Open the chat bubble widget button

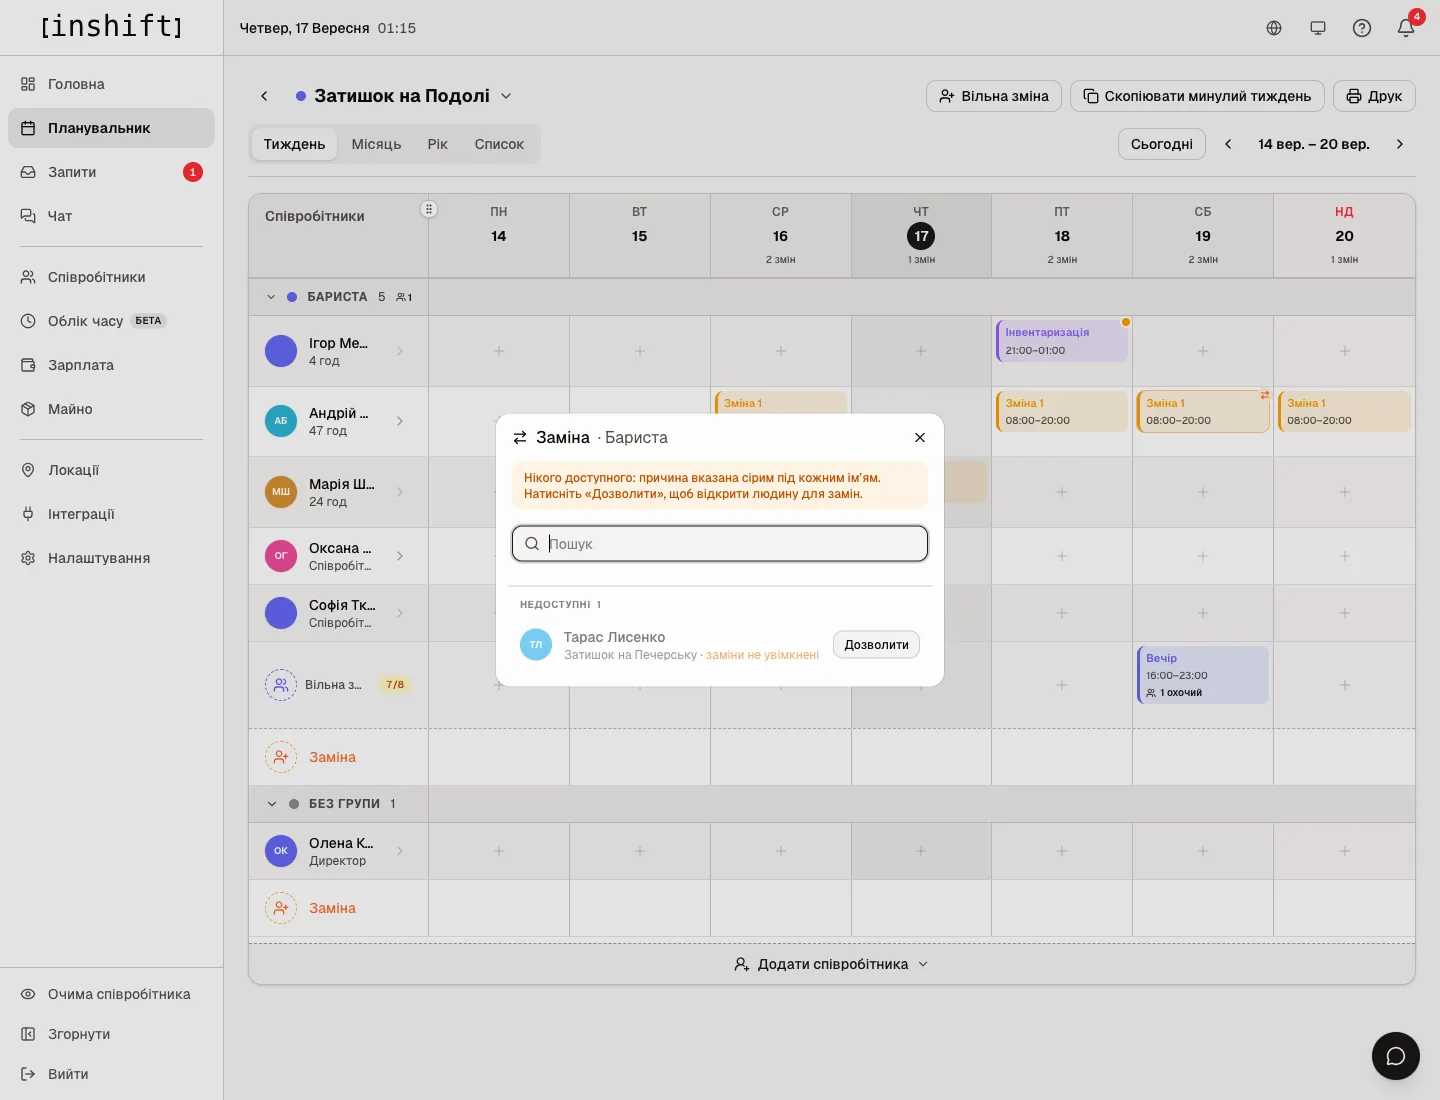tap(1396, 1056)
